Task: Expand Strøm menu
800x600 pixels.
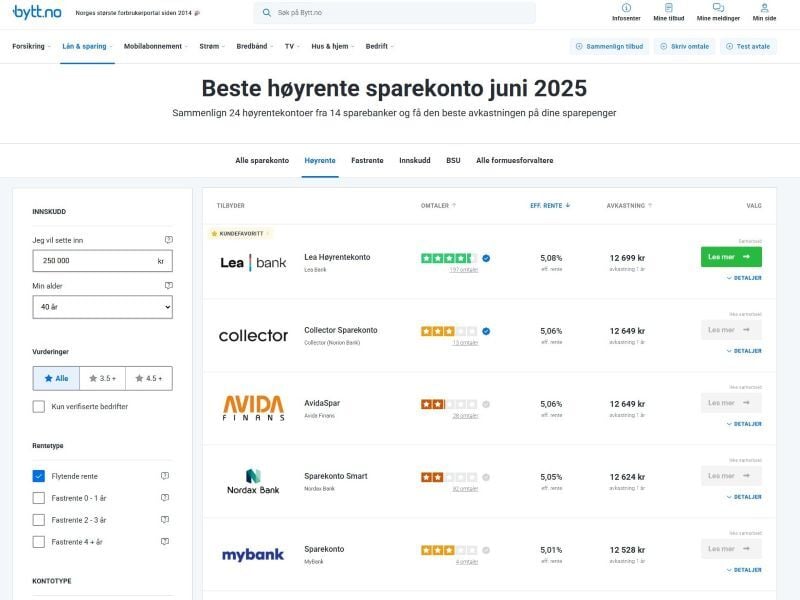Action: pos(212,46)
